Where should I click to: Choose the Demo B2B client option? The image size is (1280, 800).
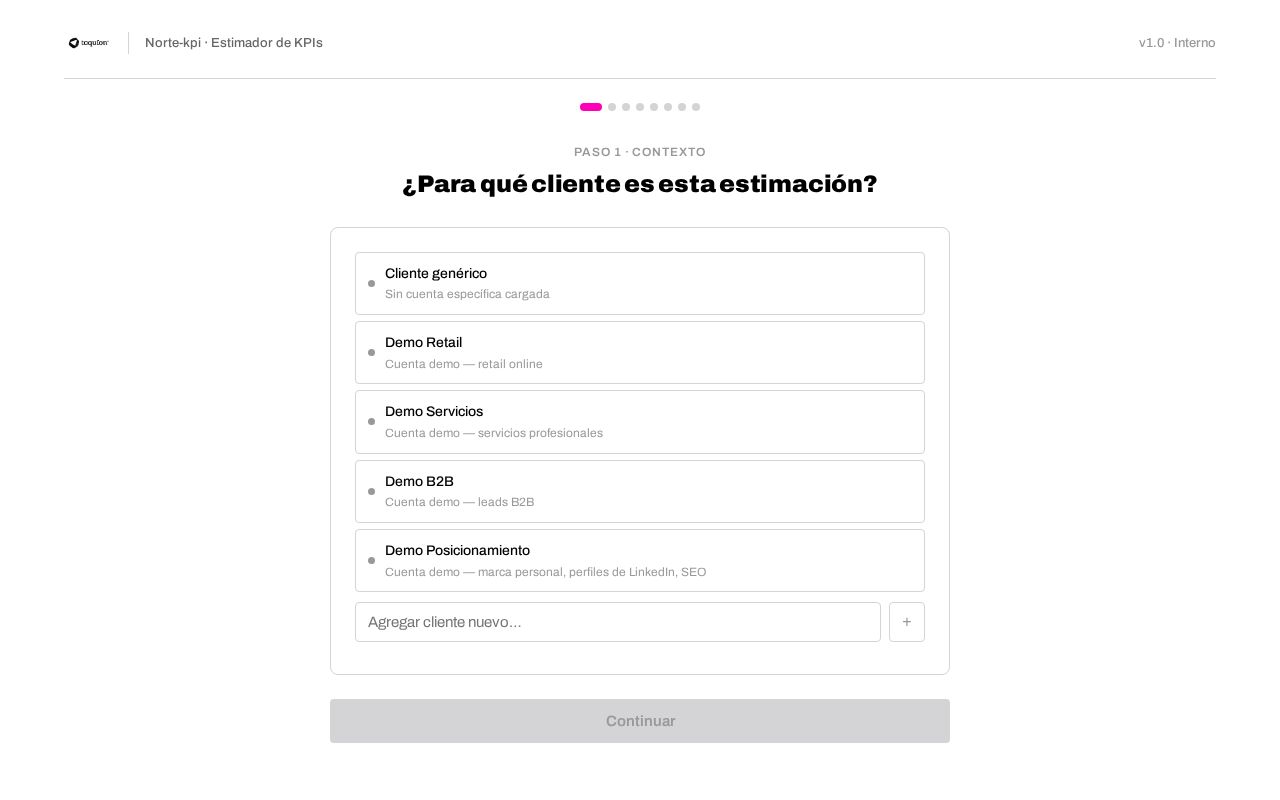pos(640,491)
